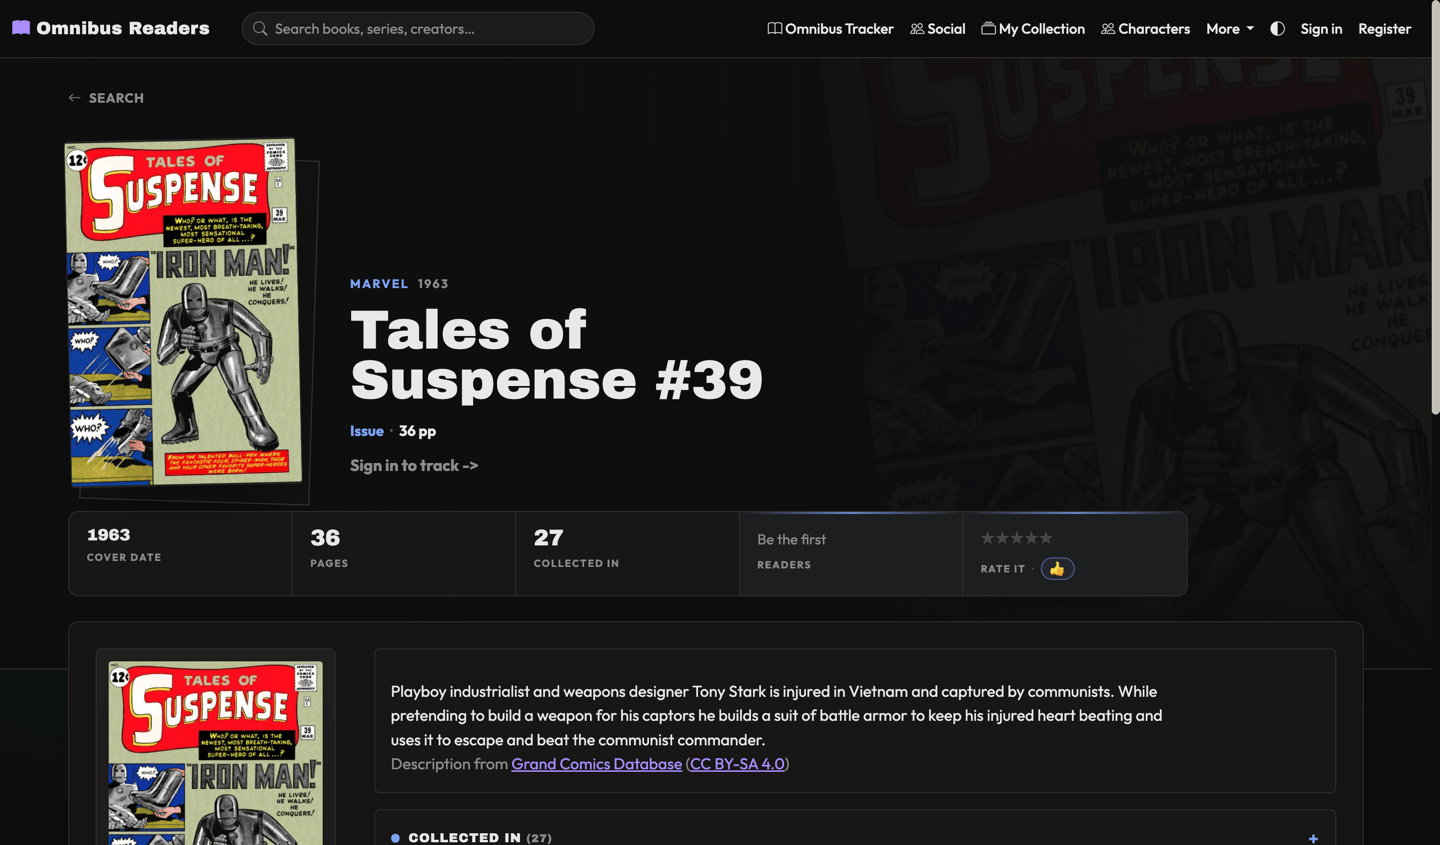Click the 36 Pages stat

[403, 554]
